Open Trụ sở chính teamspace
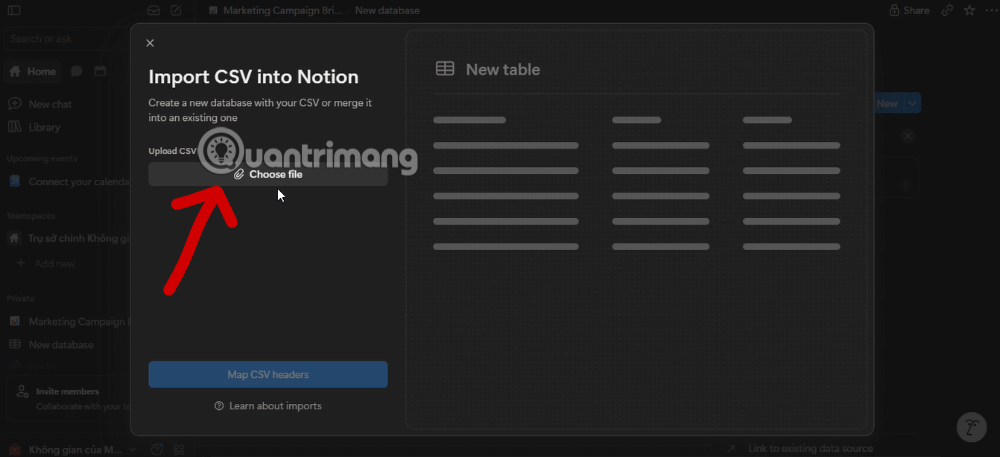1000x457 pixels. 67,238
